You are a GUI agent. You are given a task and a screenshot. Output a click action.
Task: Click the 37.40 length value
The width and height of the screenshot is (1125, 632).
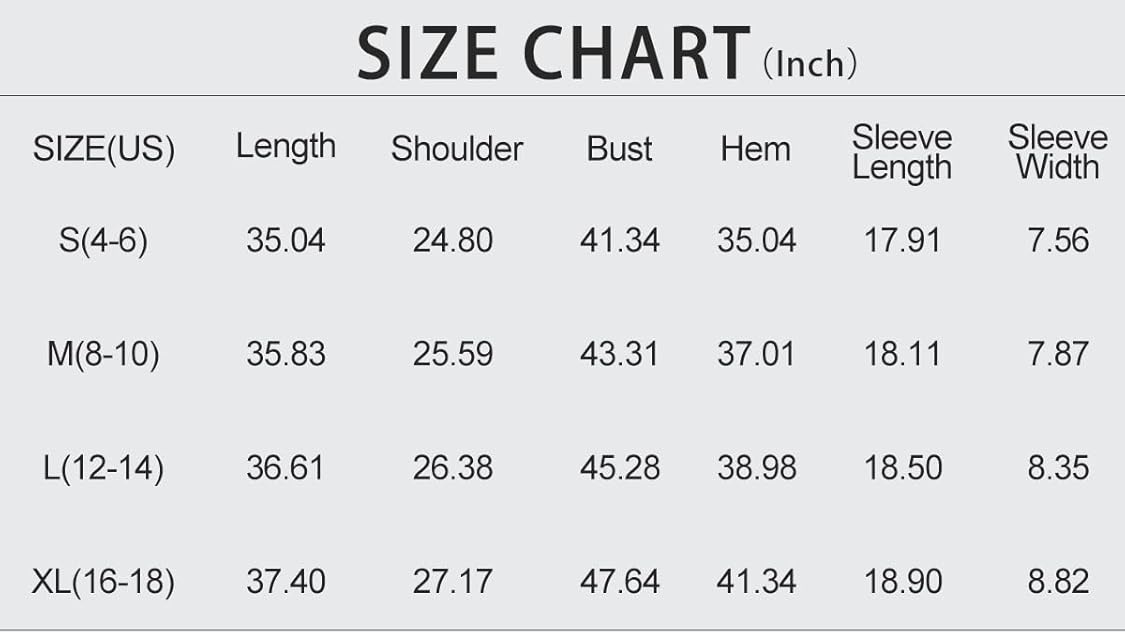click(286, 581)
